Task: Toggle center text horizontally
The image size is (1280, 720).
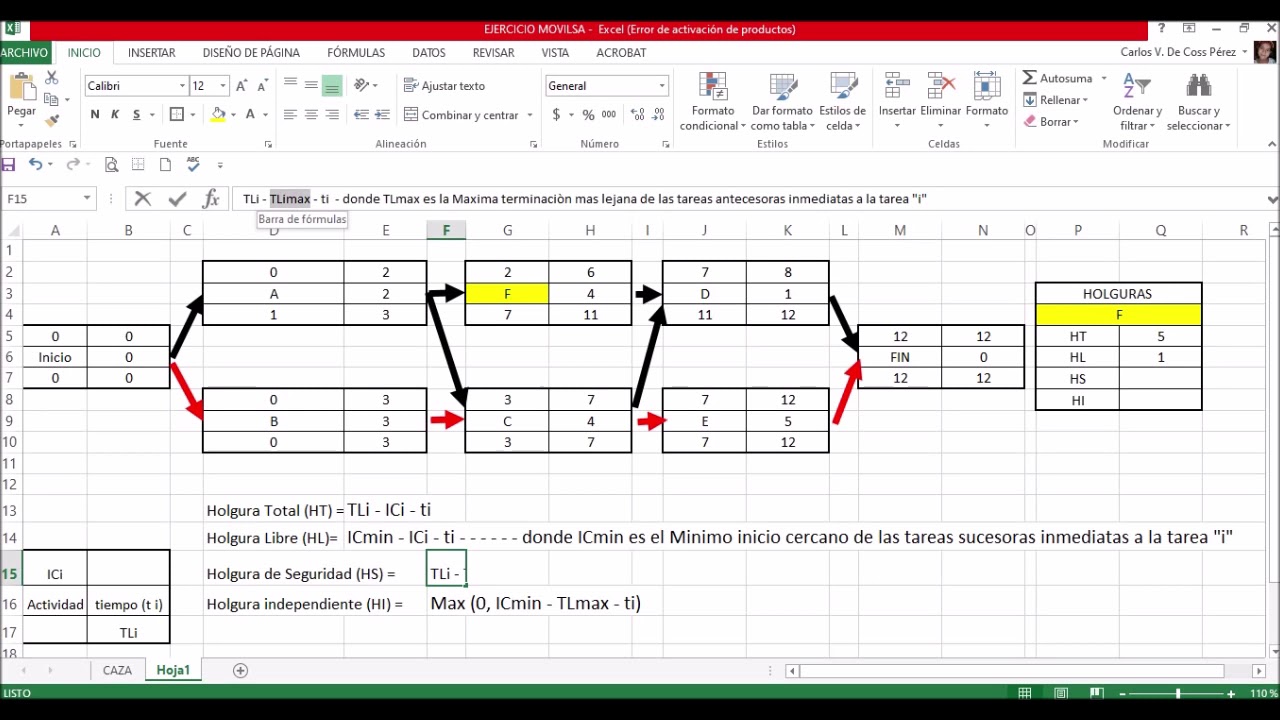Action: coord(311,115)
